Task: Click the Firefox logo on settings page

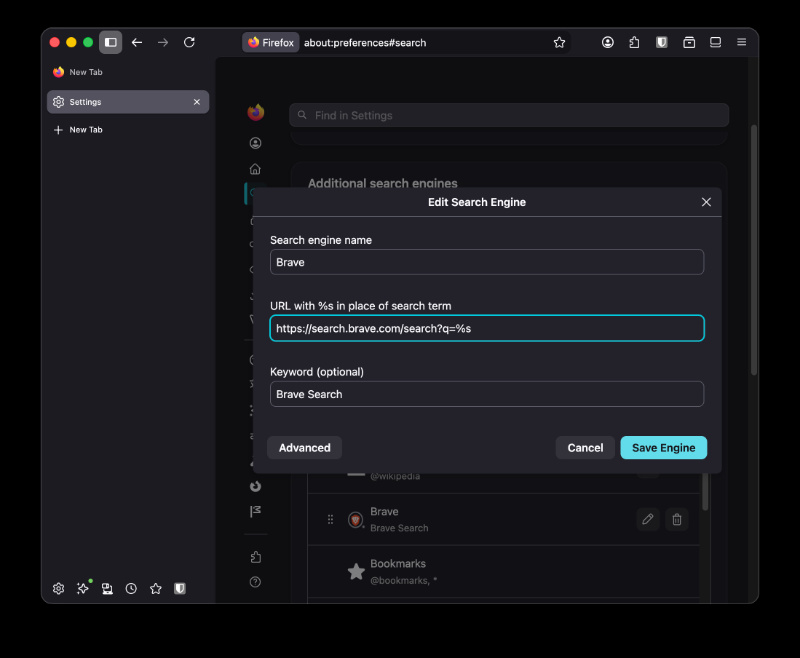Action: (x=256, y=112)
